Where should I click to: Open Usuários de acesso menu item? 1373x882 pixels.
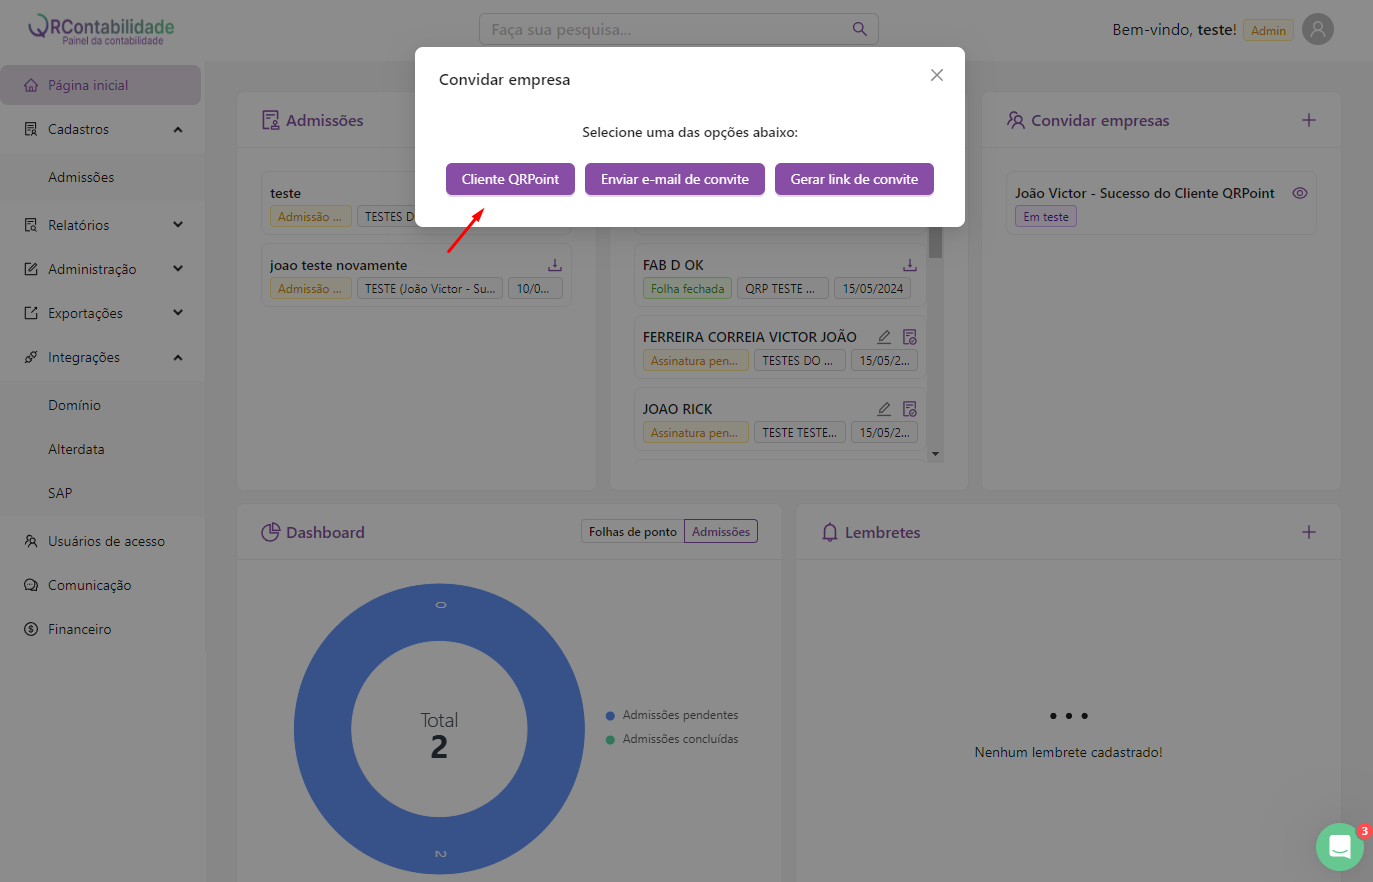click(106, 541)
